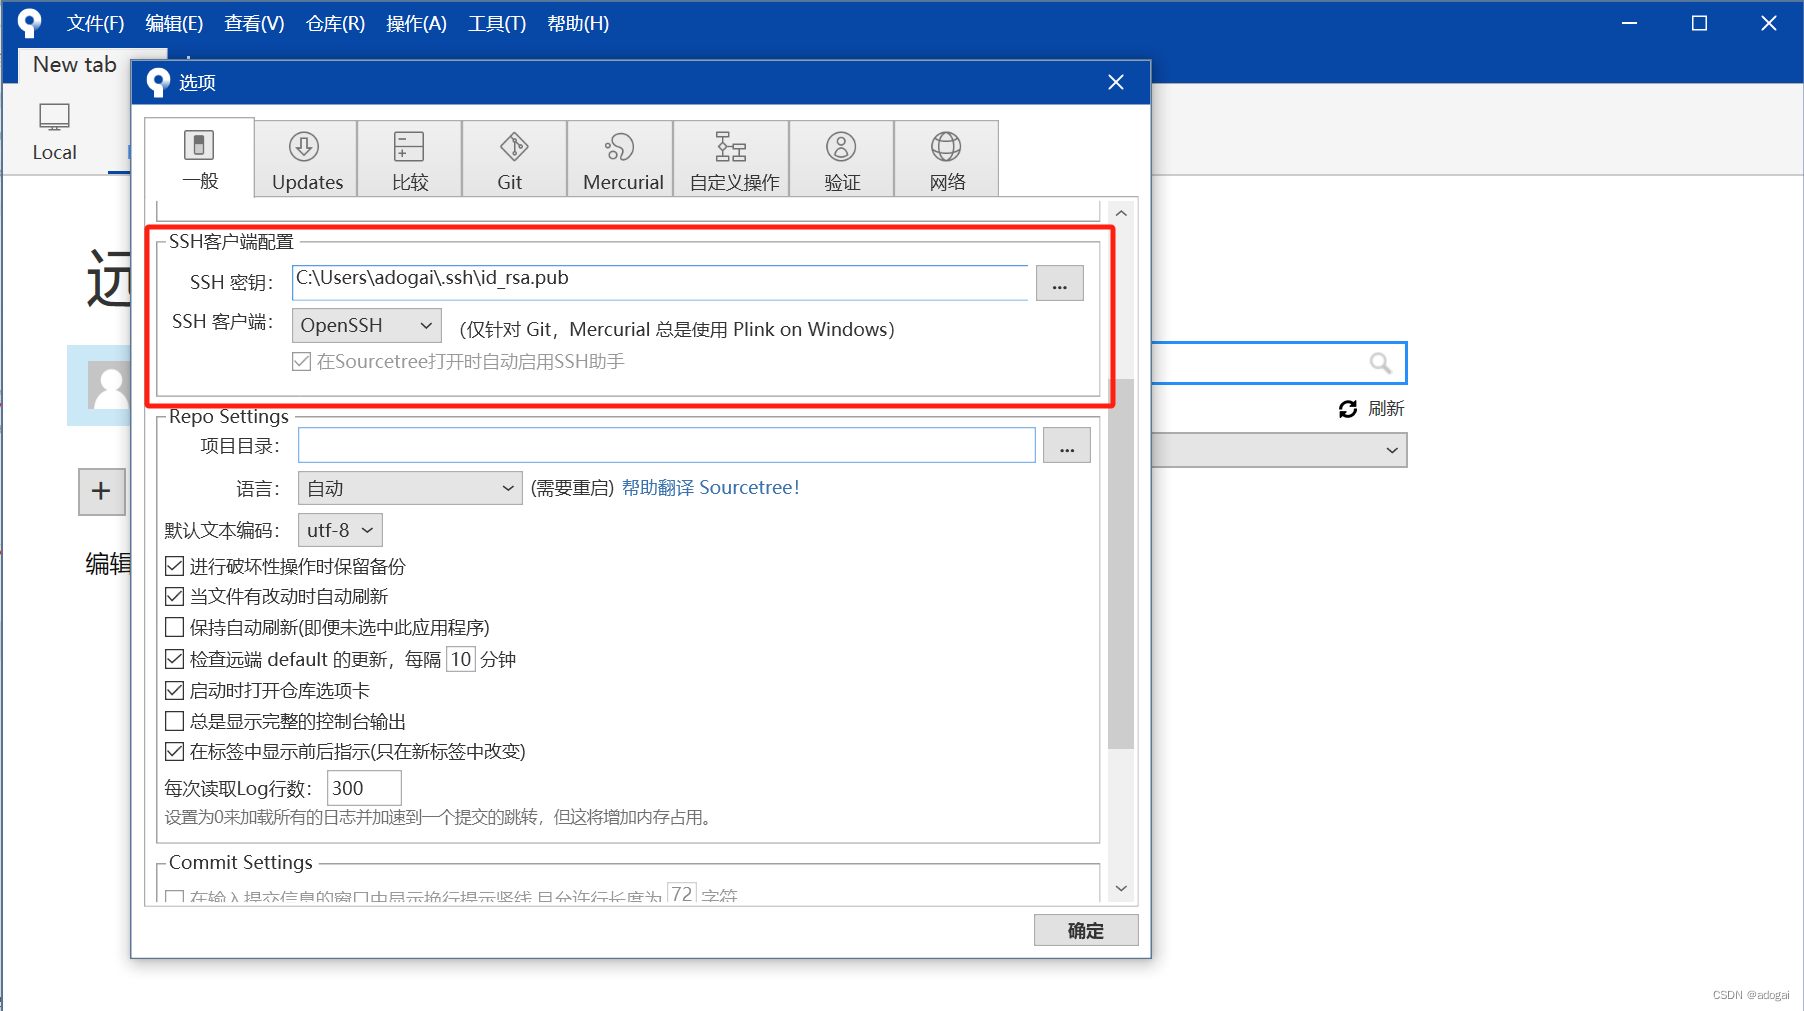Open the 编辑(E) menu

pyautogui.click(x=174, y=23)
